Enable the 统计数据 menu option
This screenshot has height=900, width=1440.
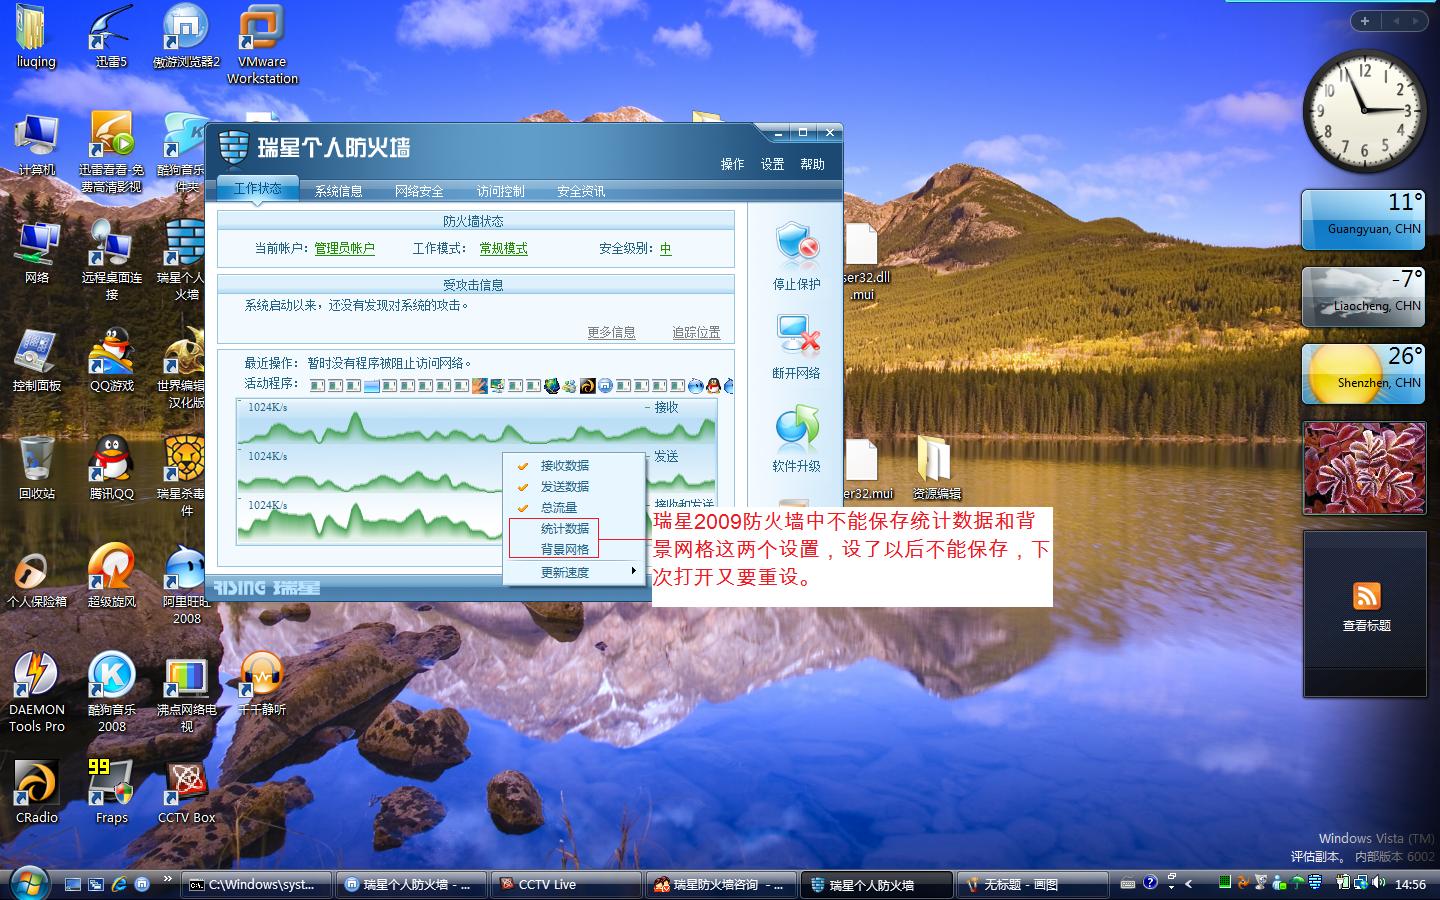pyautogui.click(x=575, y=528)
